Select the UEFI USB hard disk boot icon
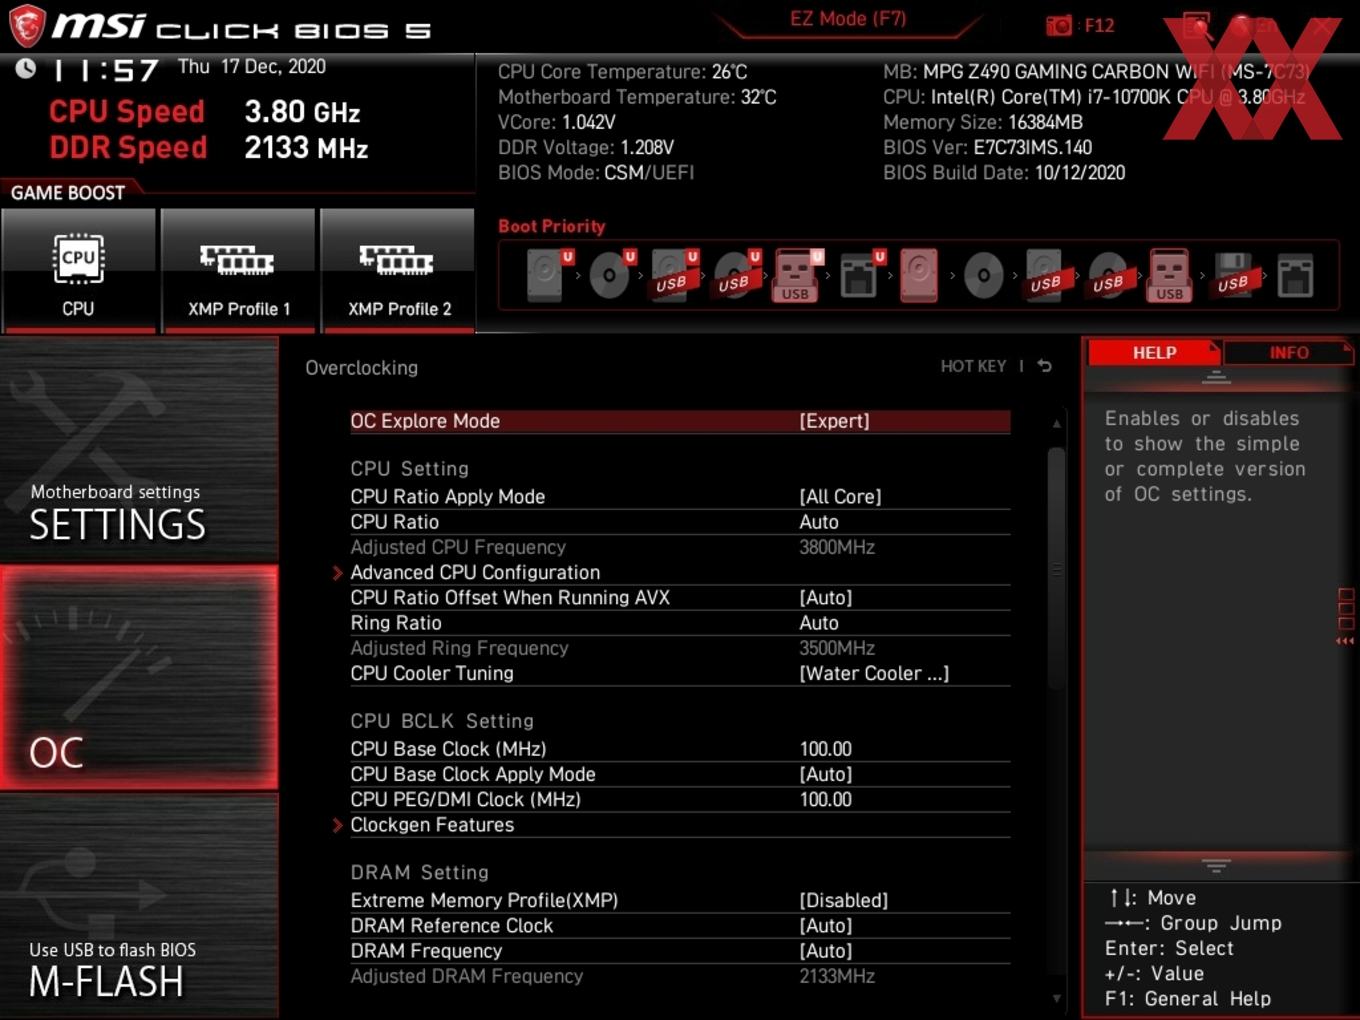The width and height of the screenshot is (1360, 1020). [674, 275]
